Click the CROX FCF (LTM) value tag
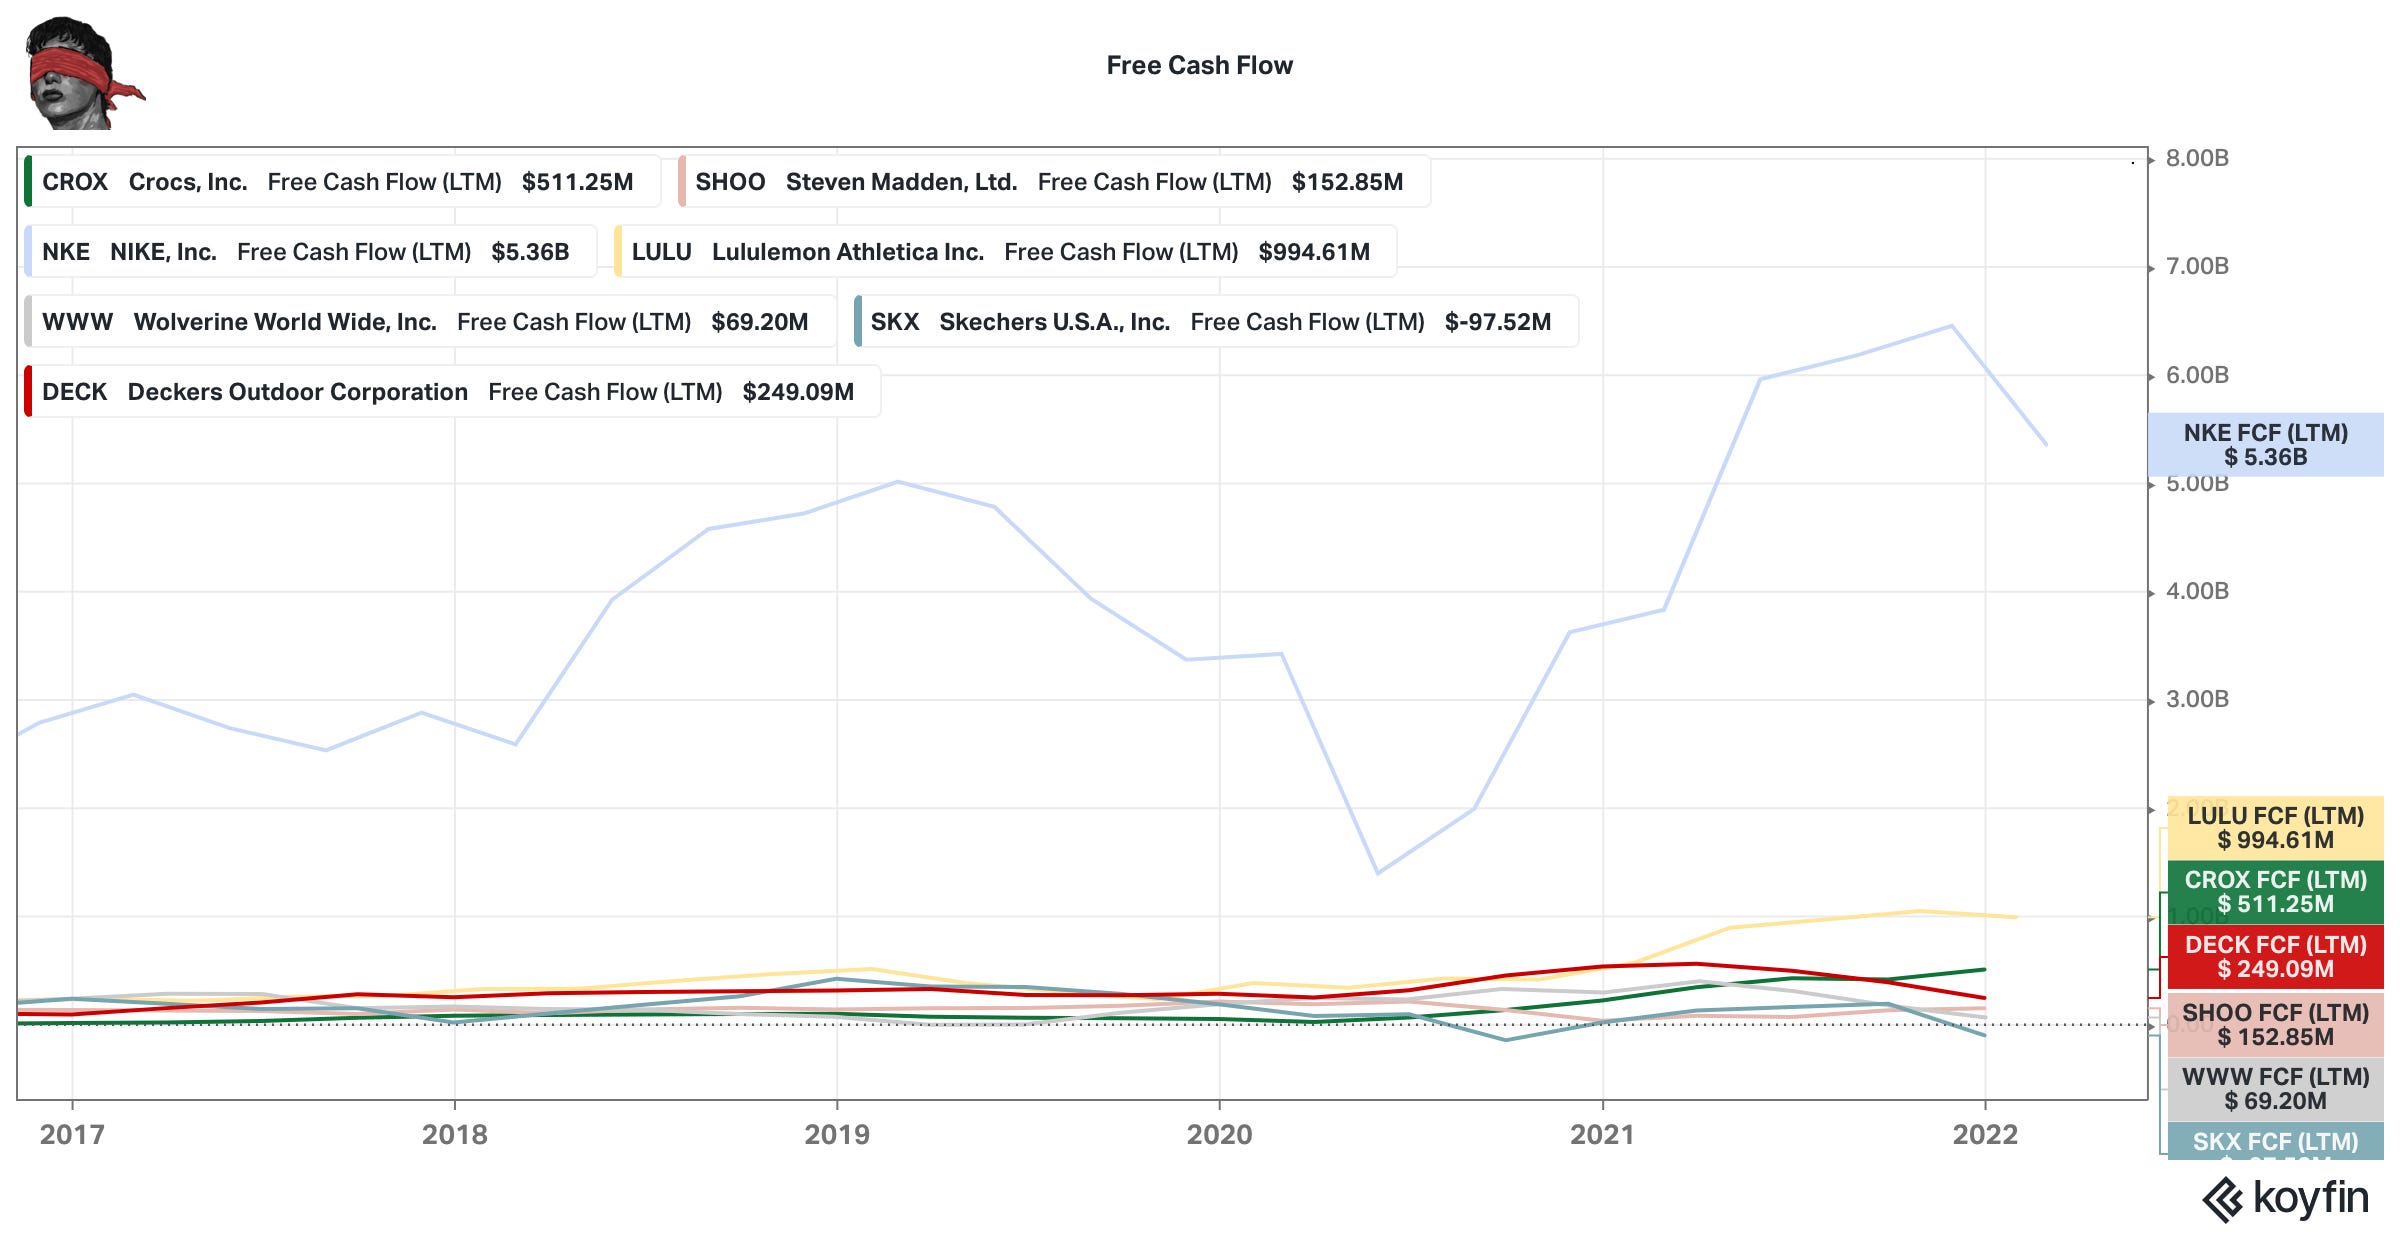The image size is (2400, 1240). pos(2275,892)
